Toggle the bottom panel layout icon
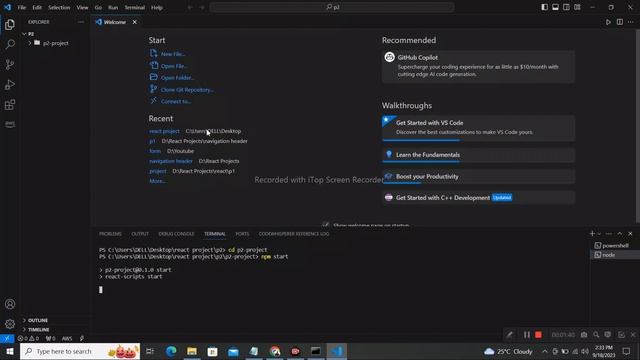Image resolution: width=640 pixels, height=360 pixels. pos(556,7)
